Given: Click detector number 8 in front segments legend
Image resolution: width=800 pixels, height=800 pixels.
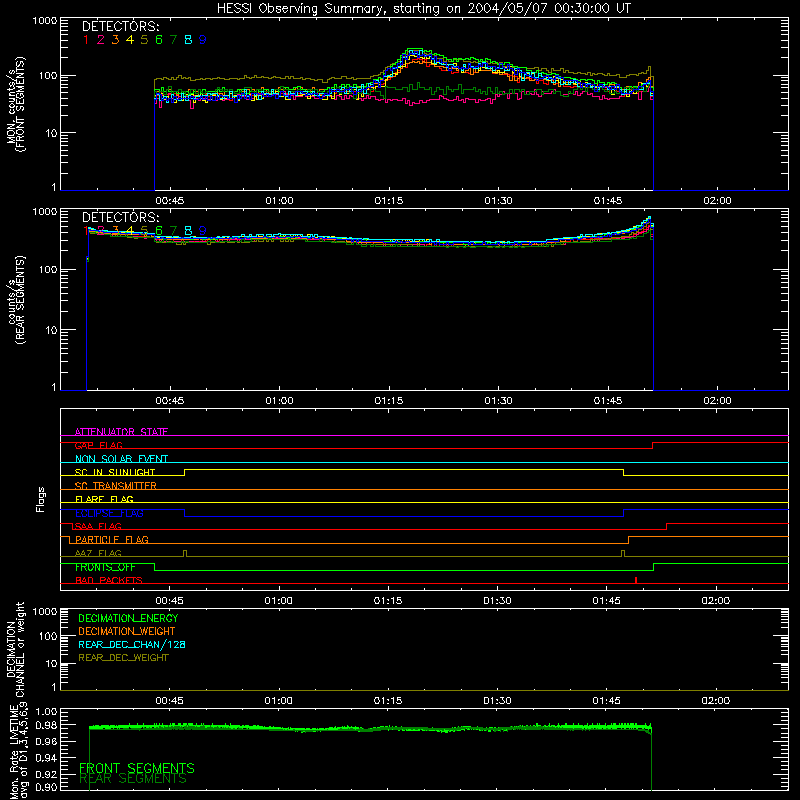Looking at the screenshot, I should coord(188,40).
